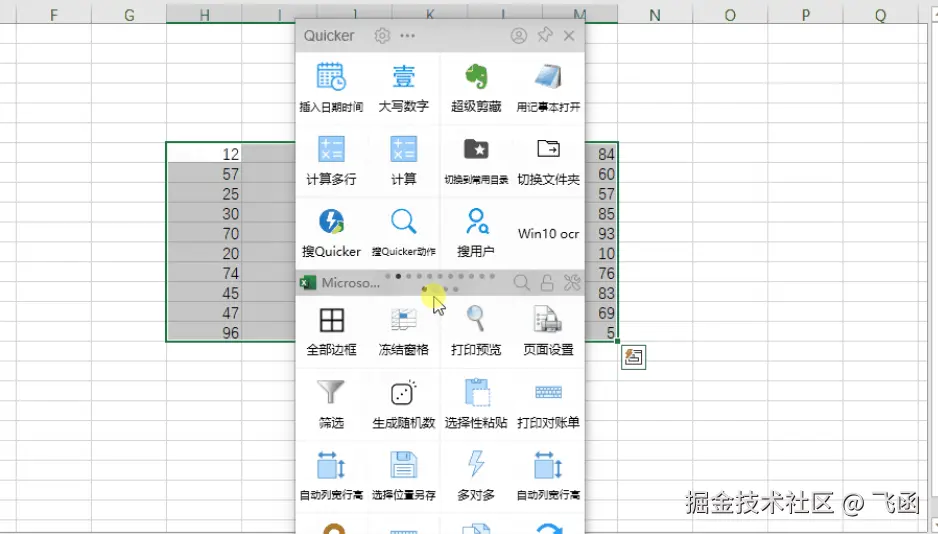This screenshot has width=938, height=534.
Task: Pin the Quicker panel
Action: click(544, 35)
